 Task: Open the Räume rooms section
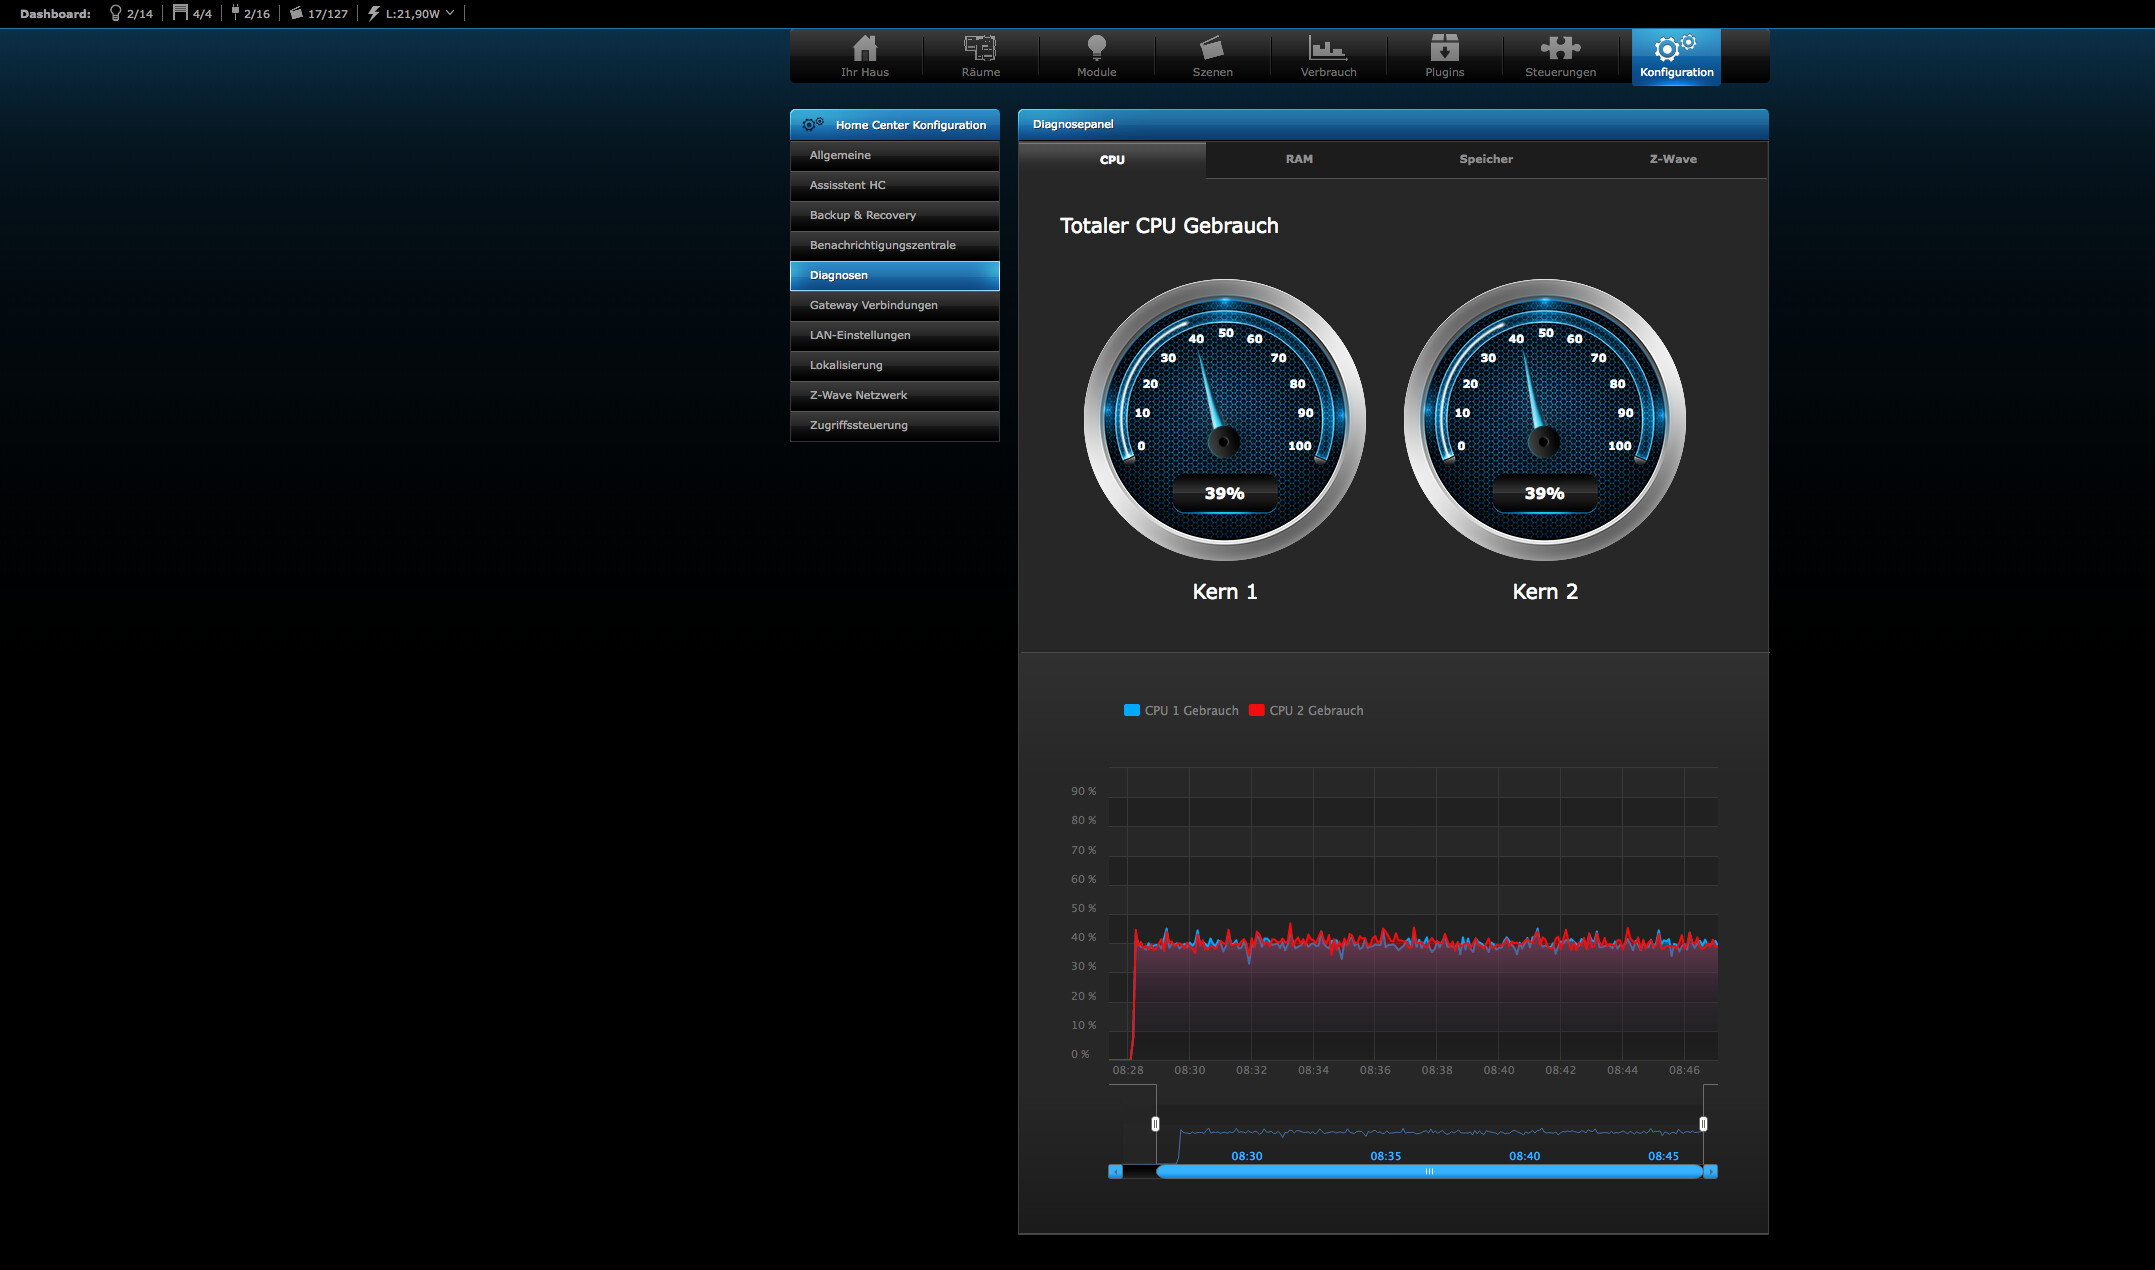point(980,55)
